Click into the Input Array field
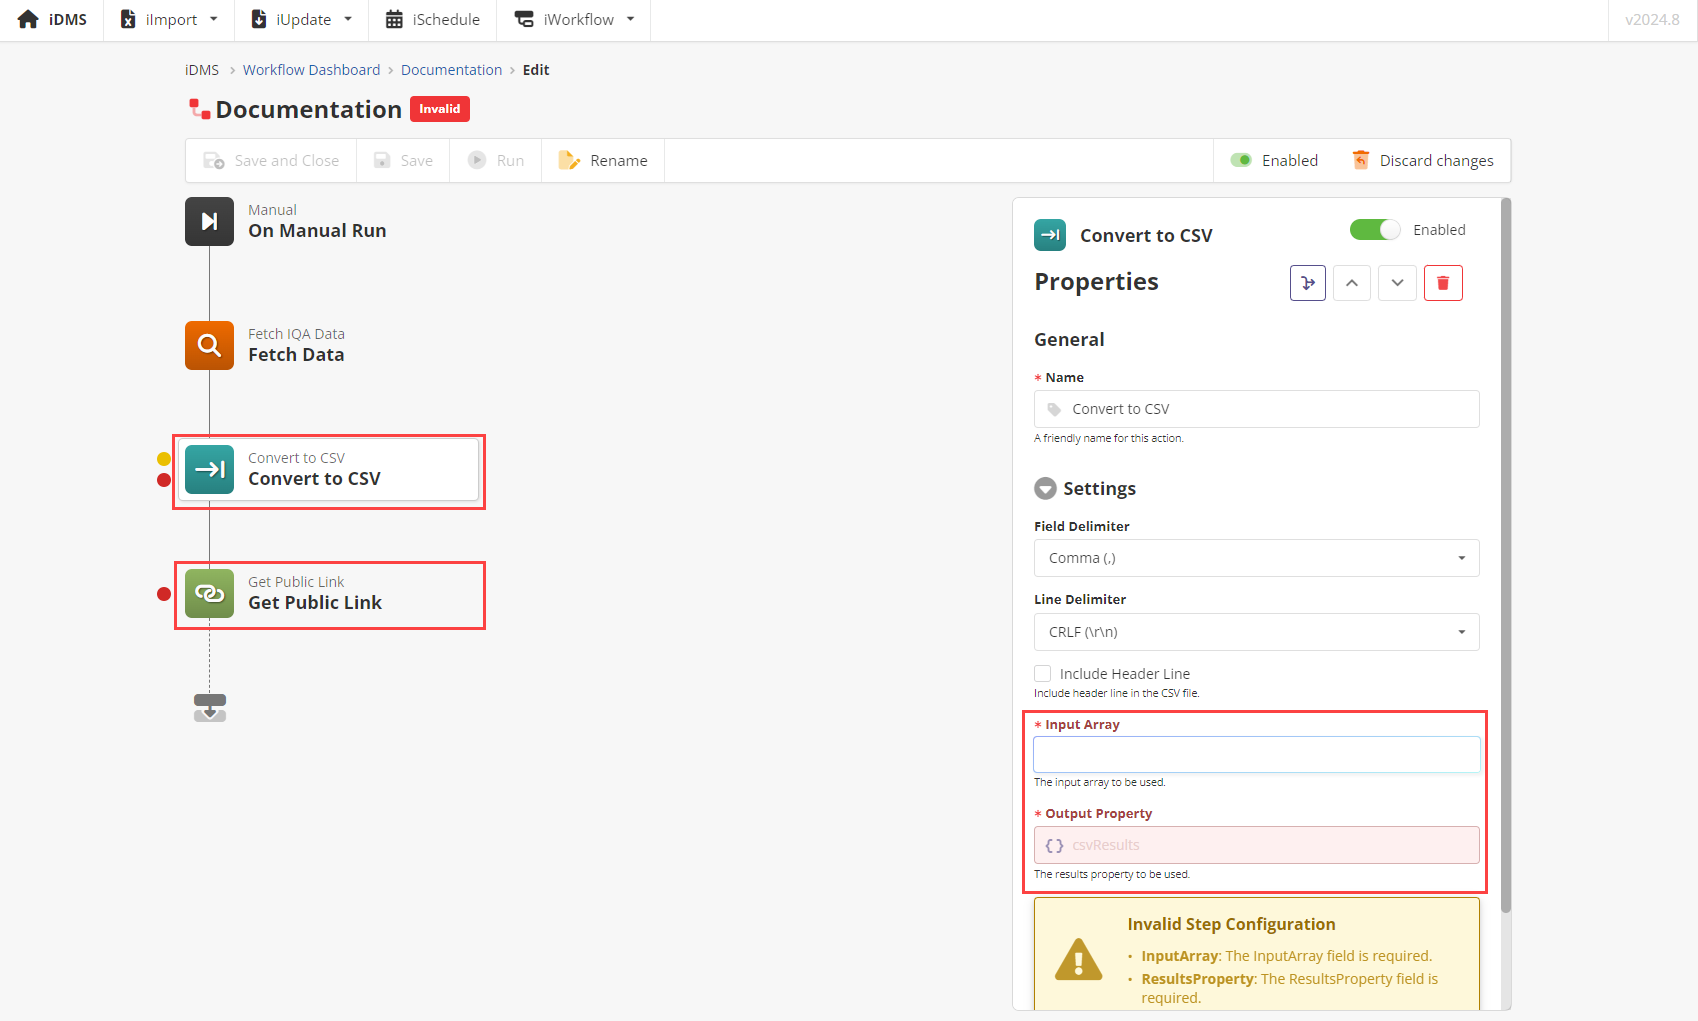Image resolution: width=1698 pixels, height=1021 pixels. point(1256,755)
